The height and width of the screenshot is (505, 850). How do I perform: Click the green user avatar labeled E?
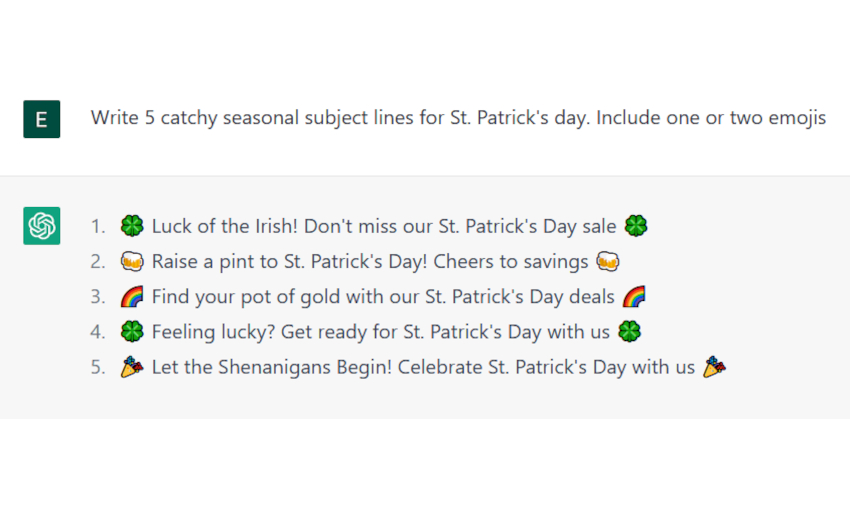(x=41, y=119)
